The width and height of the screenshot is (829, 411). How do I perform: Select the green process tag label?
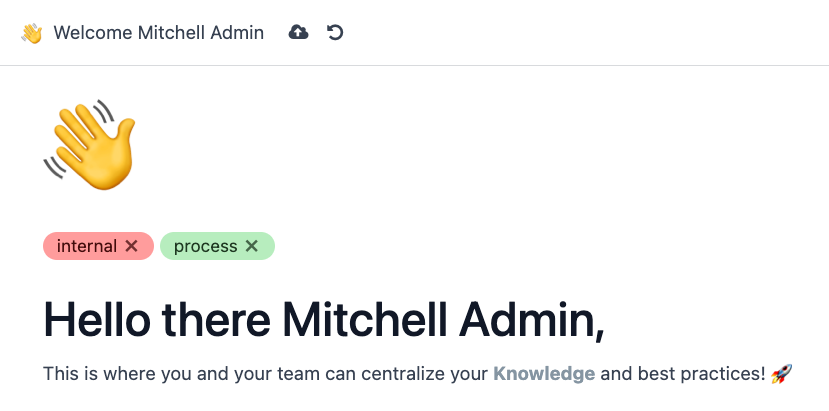[x=205, y=246]
